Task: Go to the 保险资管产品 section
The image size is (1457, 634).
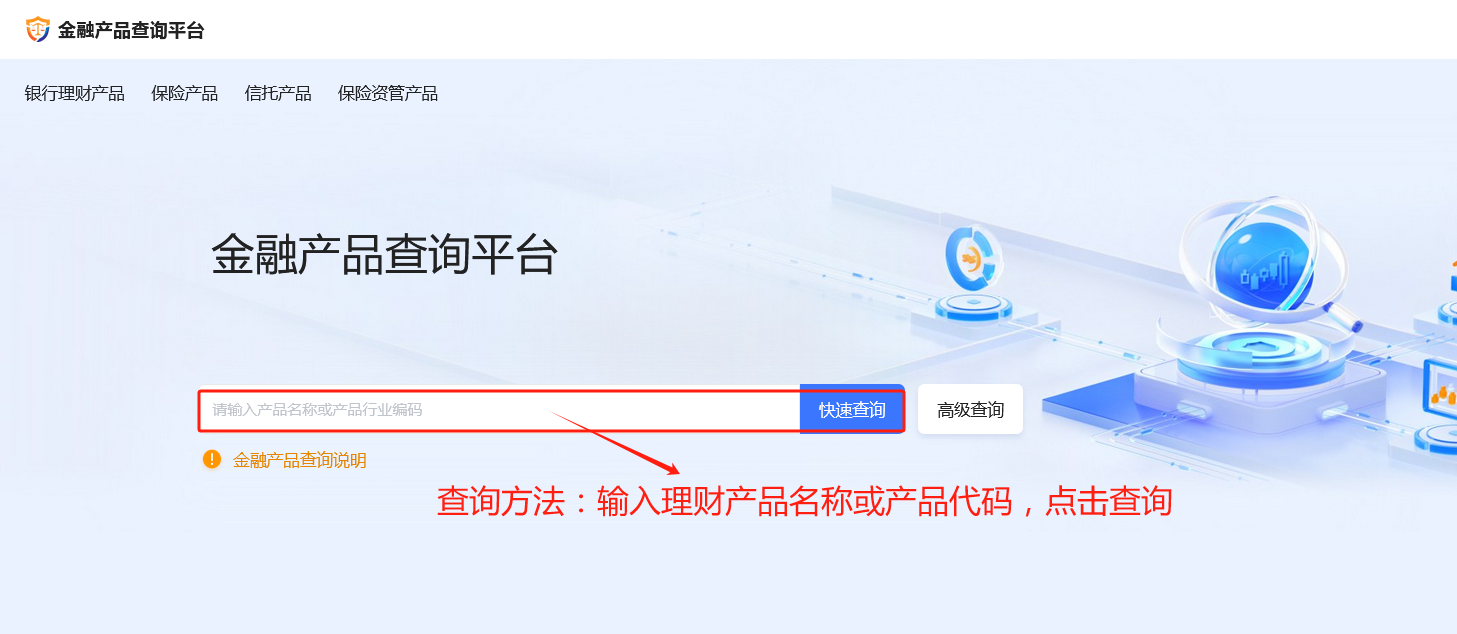Action: click(388, 93)
